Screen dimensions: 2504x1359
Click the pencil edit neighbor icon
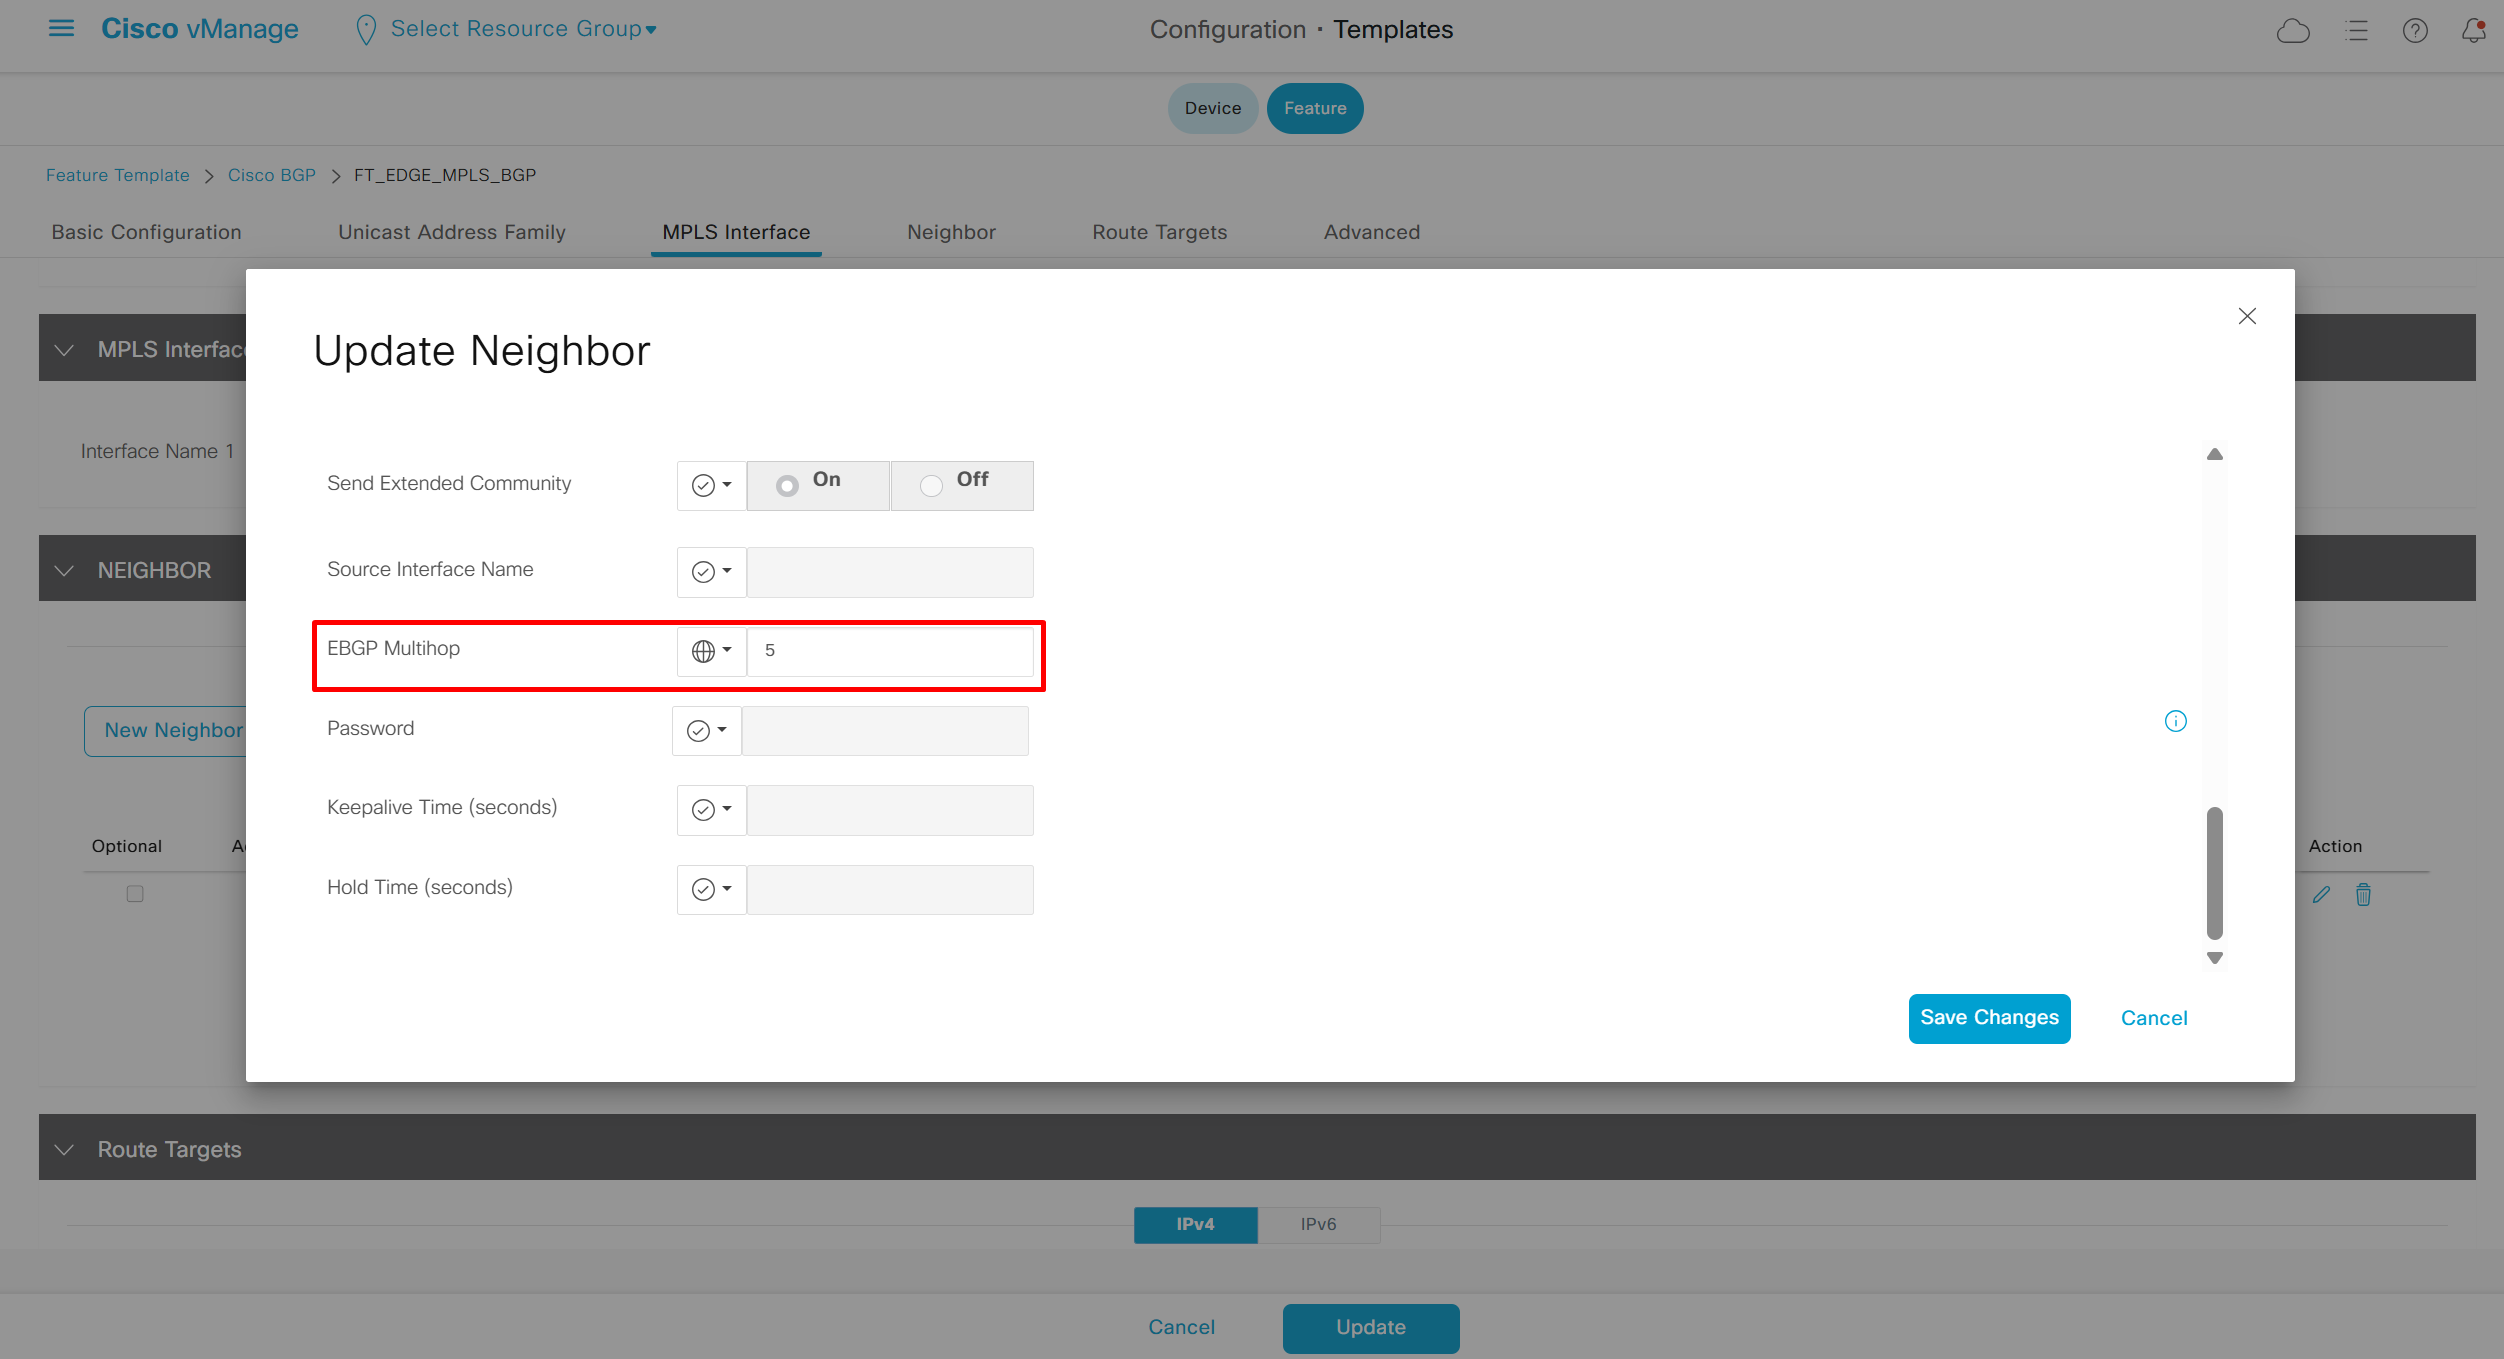click(2321, 895)
